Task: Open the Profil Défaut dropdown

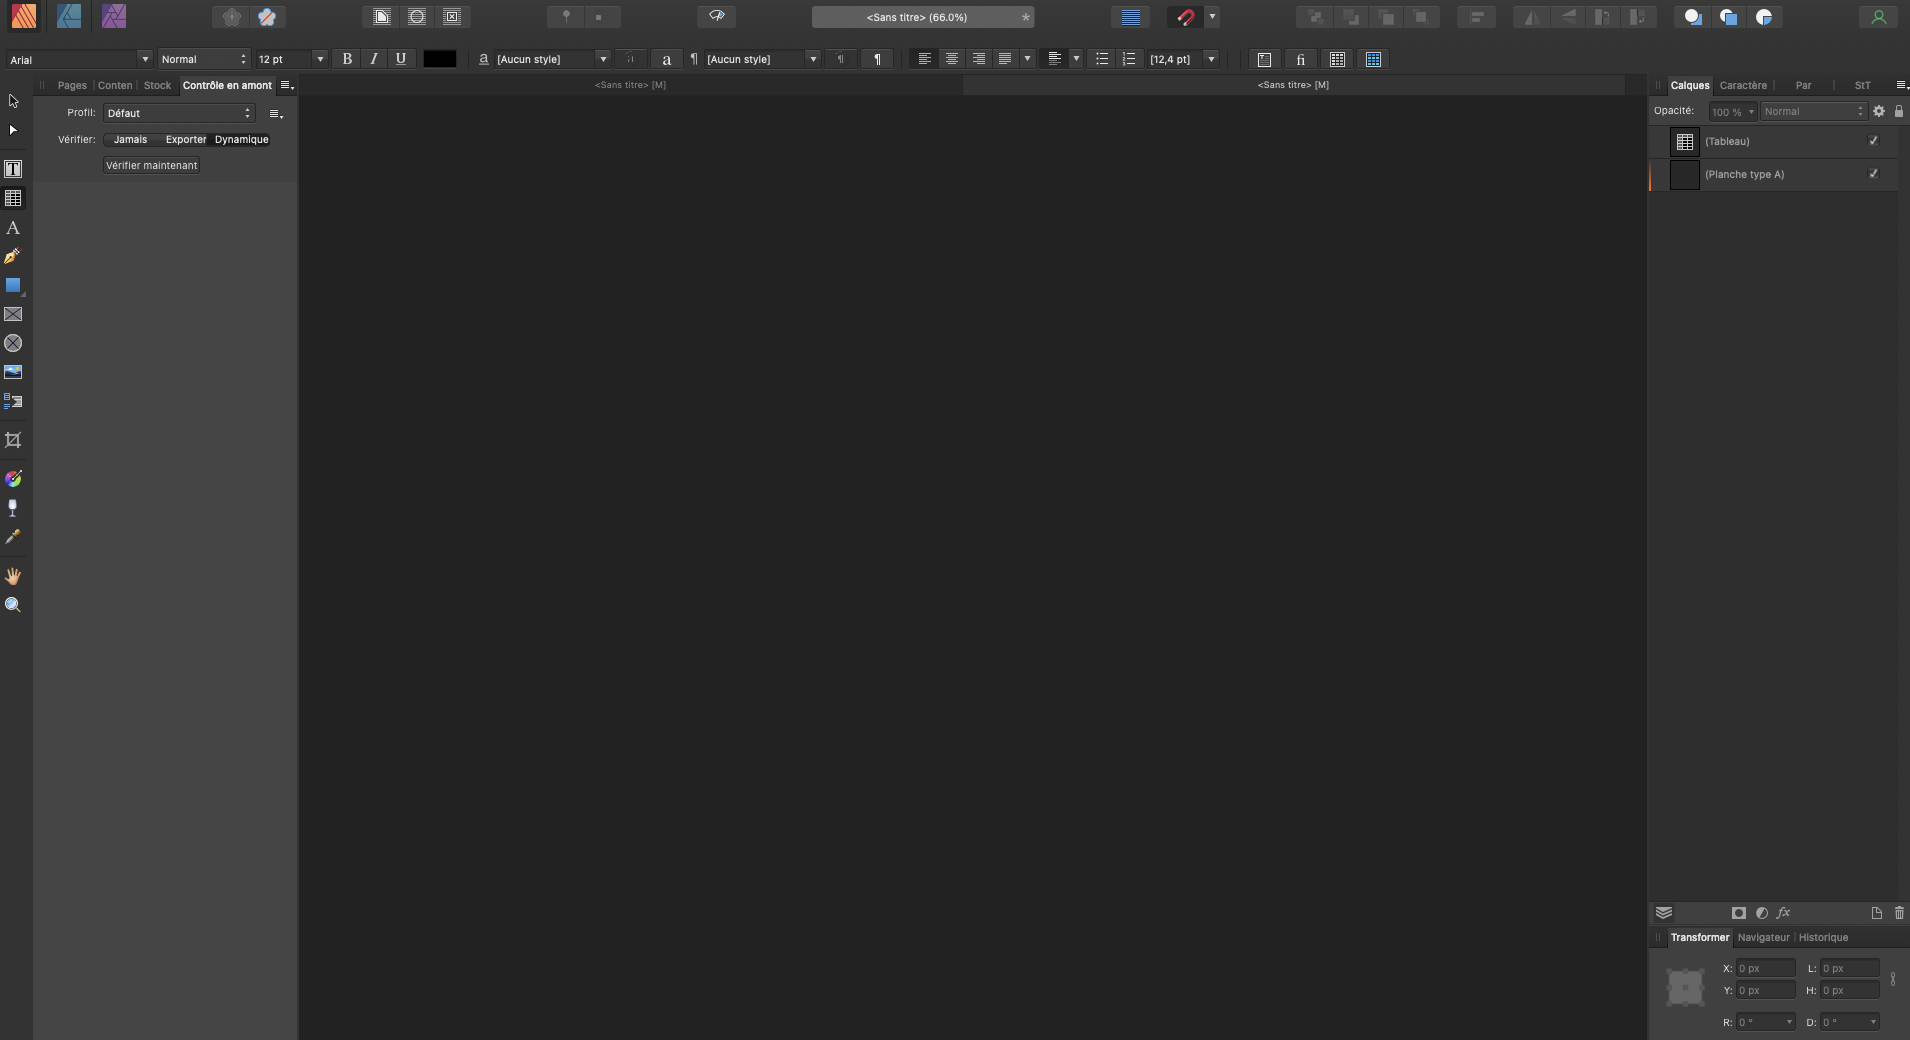Action: (179, 113)
